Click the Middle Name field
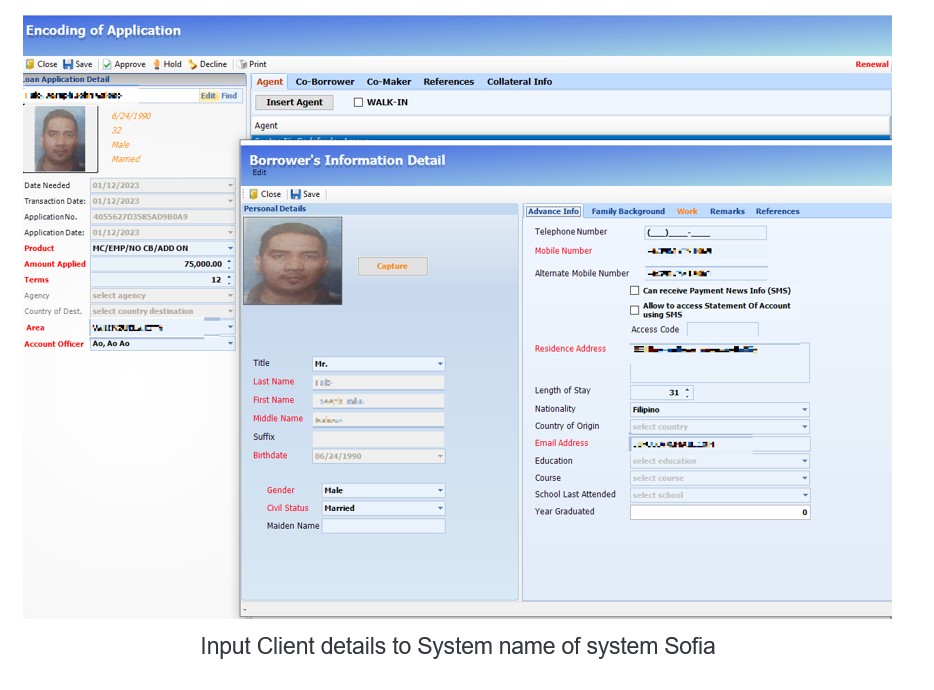 click(x=378, y=419)
